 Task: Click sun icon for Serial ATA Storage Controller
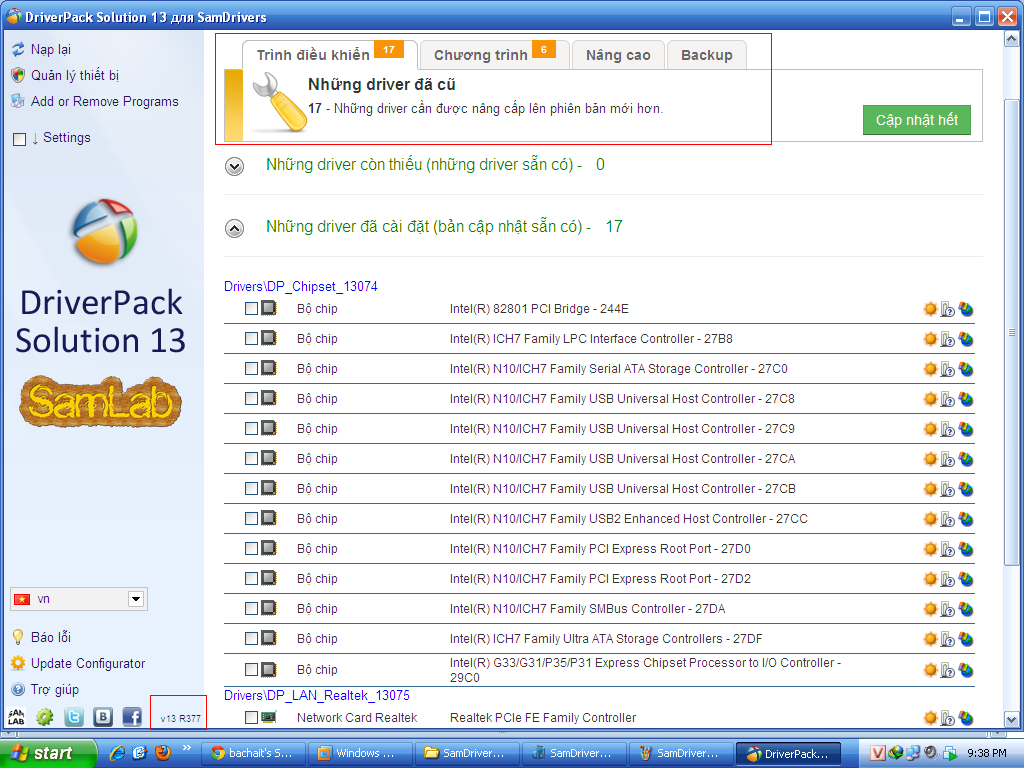click(x=931, y=369)
